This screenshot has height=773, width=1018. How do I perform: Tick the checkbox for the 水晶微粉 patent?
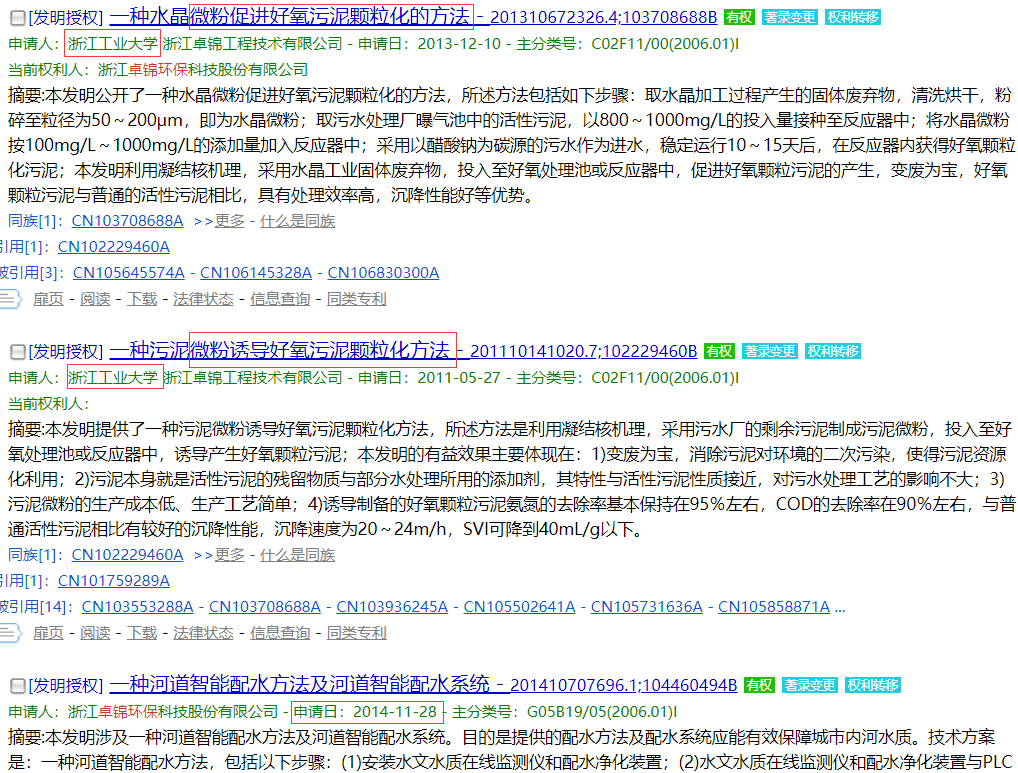17,17
